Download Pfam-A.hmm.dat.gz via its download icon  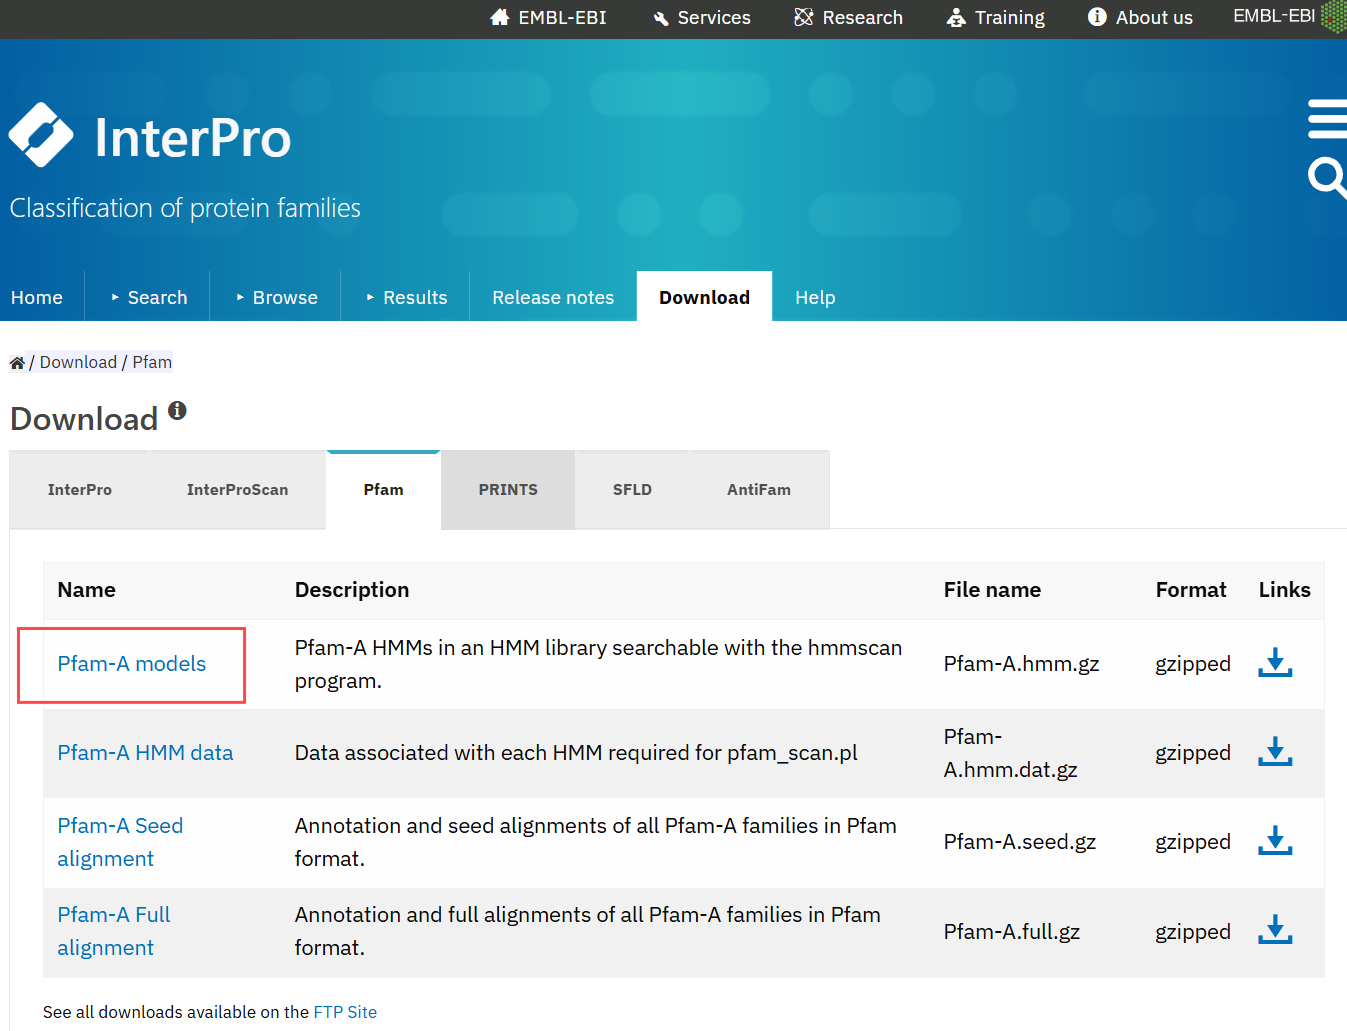tap(1275, 751)
